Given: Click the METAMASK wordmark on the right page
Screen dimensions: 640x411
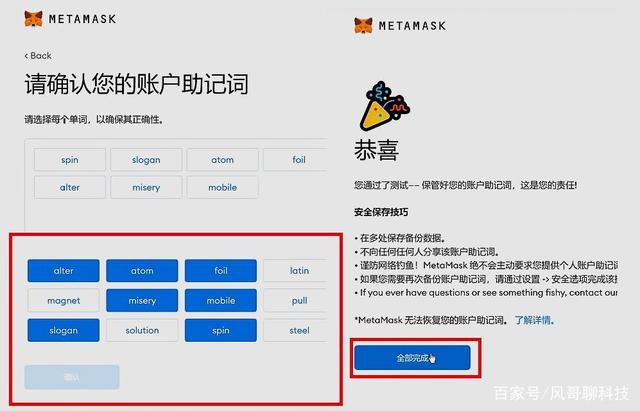Looking at the screenshot, I should [412, 26].
